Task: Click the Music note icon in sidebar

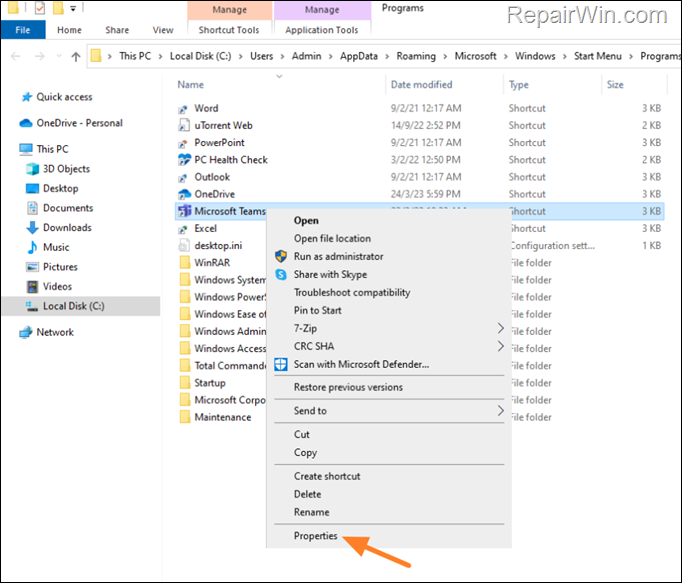Action: (x=32, y=247)
